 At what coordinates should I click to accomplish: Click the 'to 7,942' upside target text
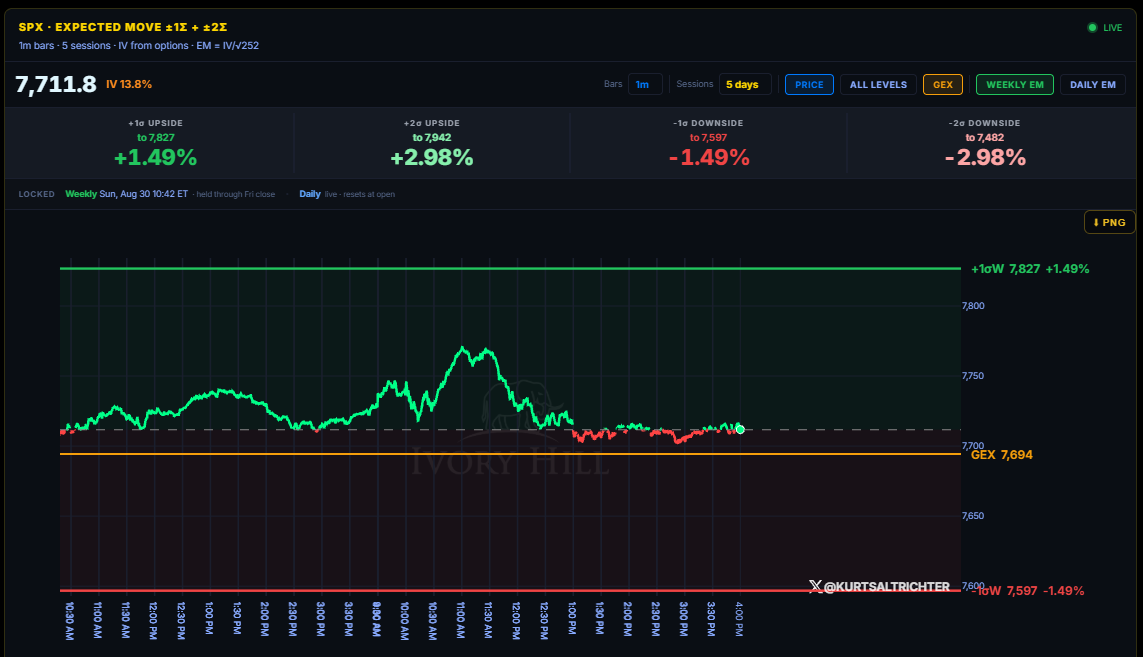click(x=432, y=137)
